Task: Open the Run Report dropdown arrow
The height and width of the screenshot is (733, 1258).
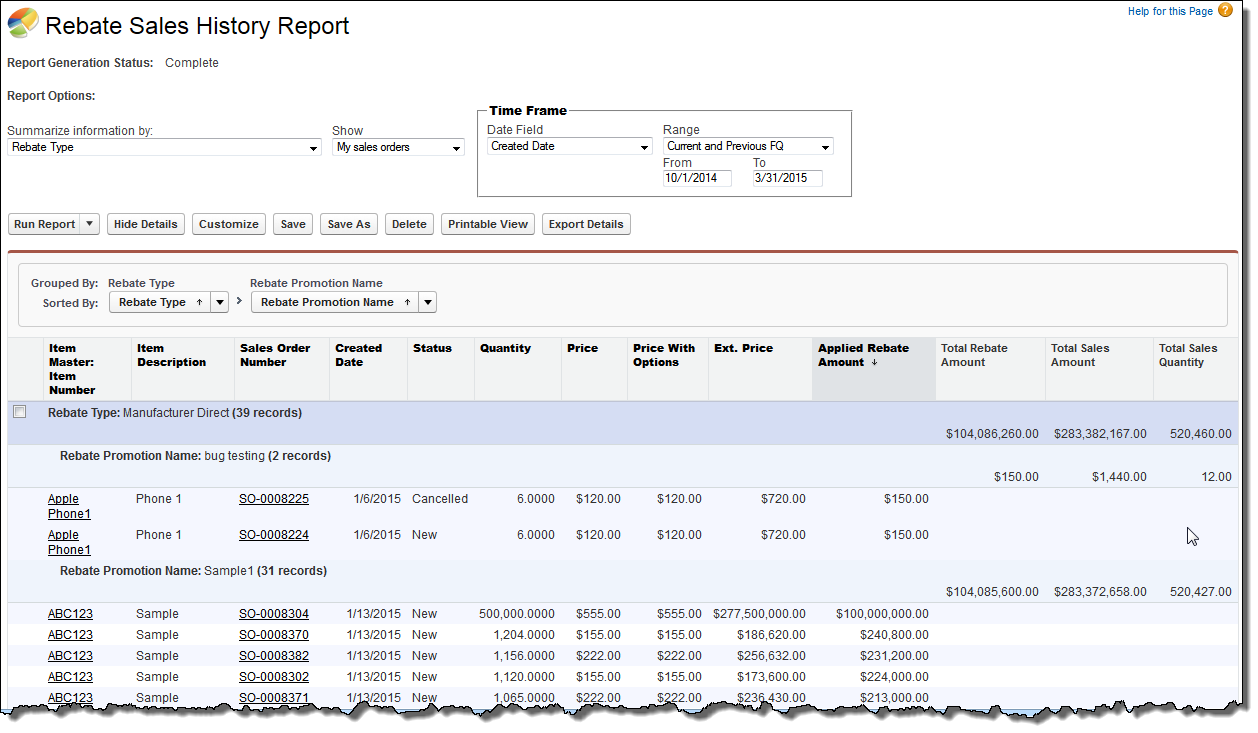Action: point(89,224)
